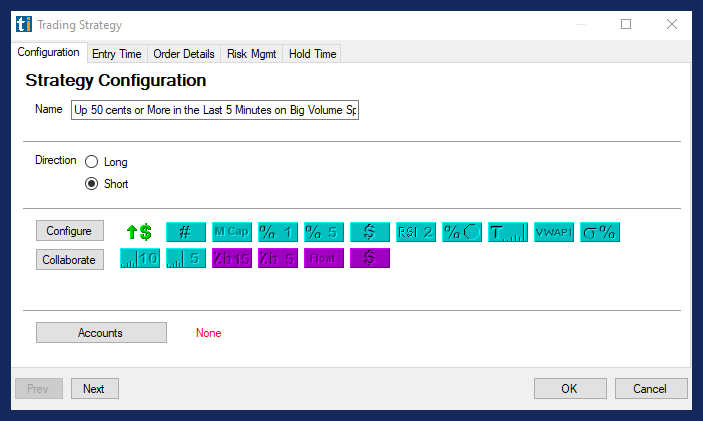703x421 pixels.
Task: Click the cyan volume bars 10 icon
Action: 139,259
